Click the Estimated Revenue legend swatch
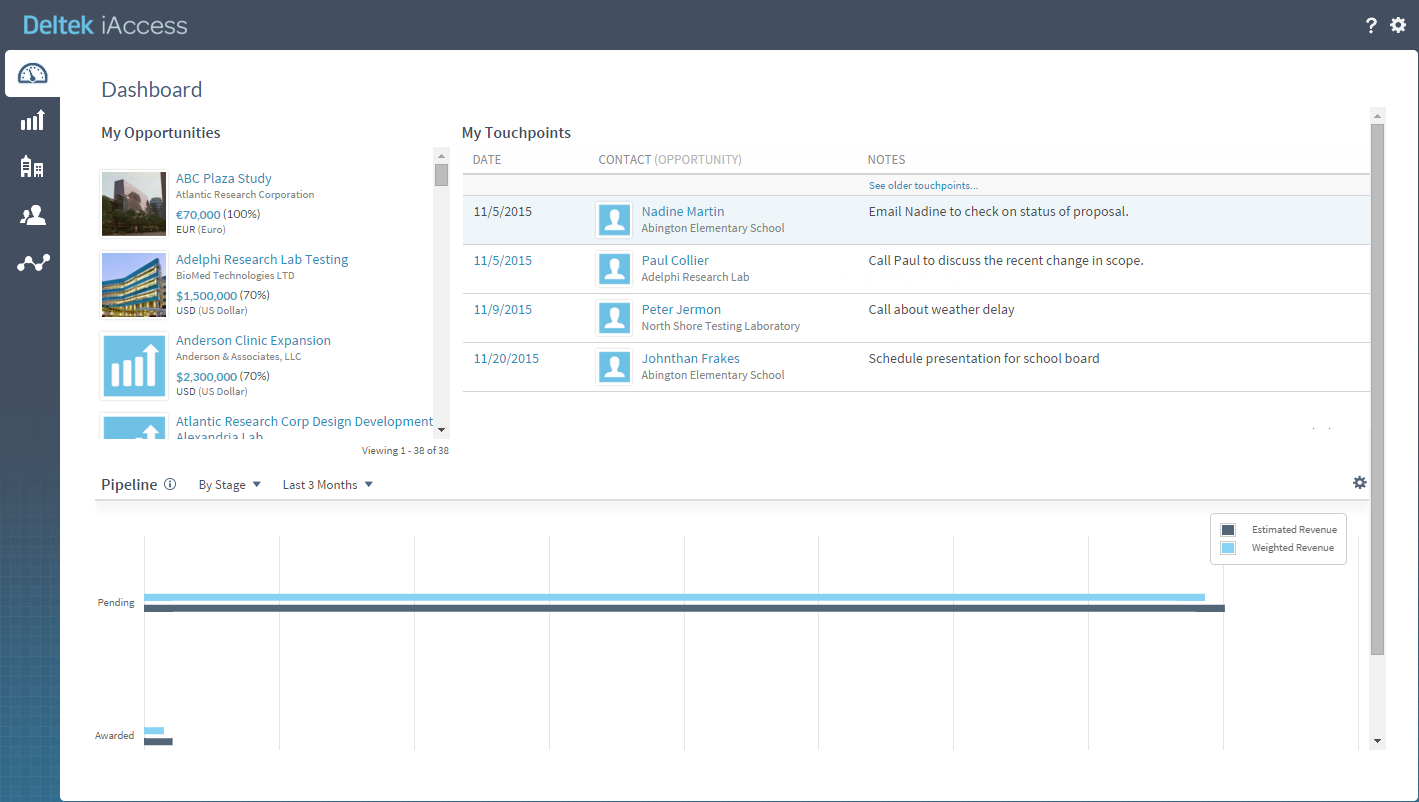The width and height of the screenshot is (1419, 802). click(x=1228, y=530)
